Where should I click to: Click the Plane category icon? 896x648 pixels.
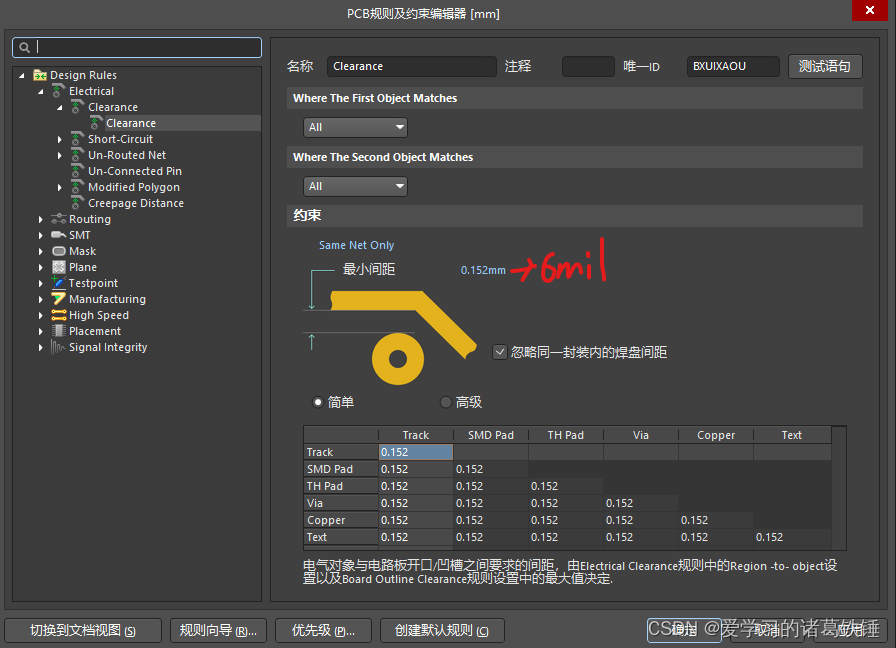pyautogui.click(x=59, y=267)
